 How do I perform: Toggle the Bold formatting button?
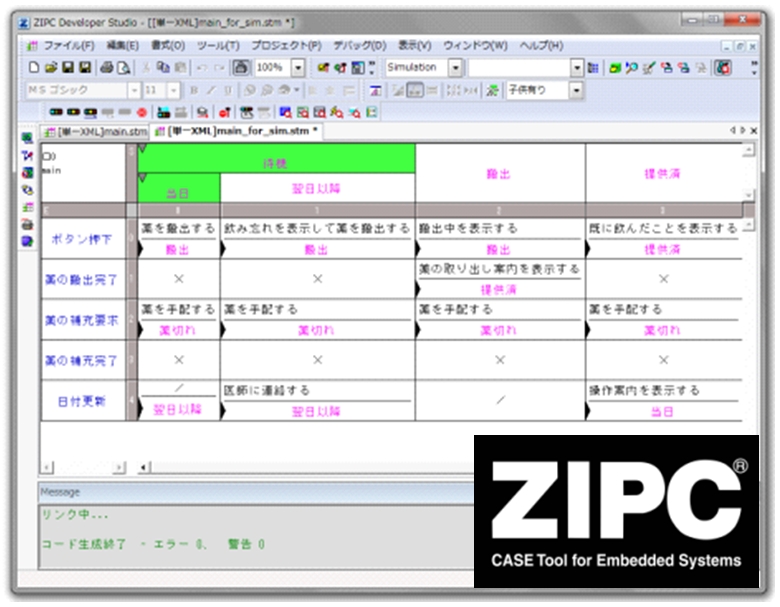point(194,91)
